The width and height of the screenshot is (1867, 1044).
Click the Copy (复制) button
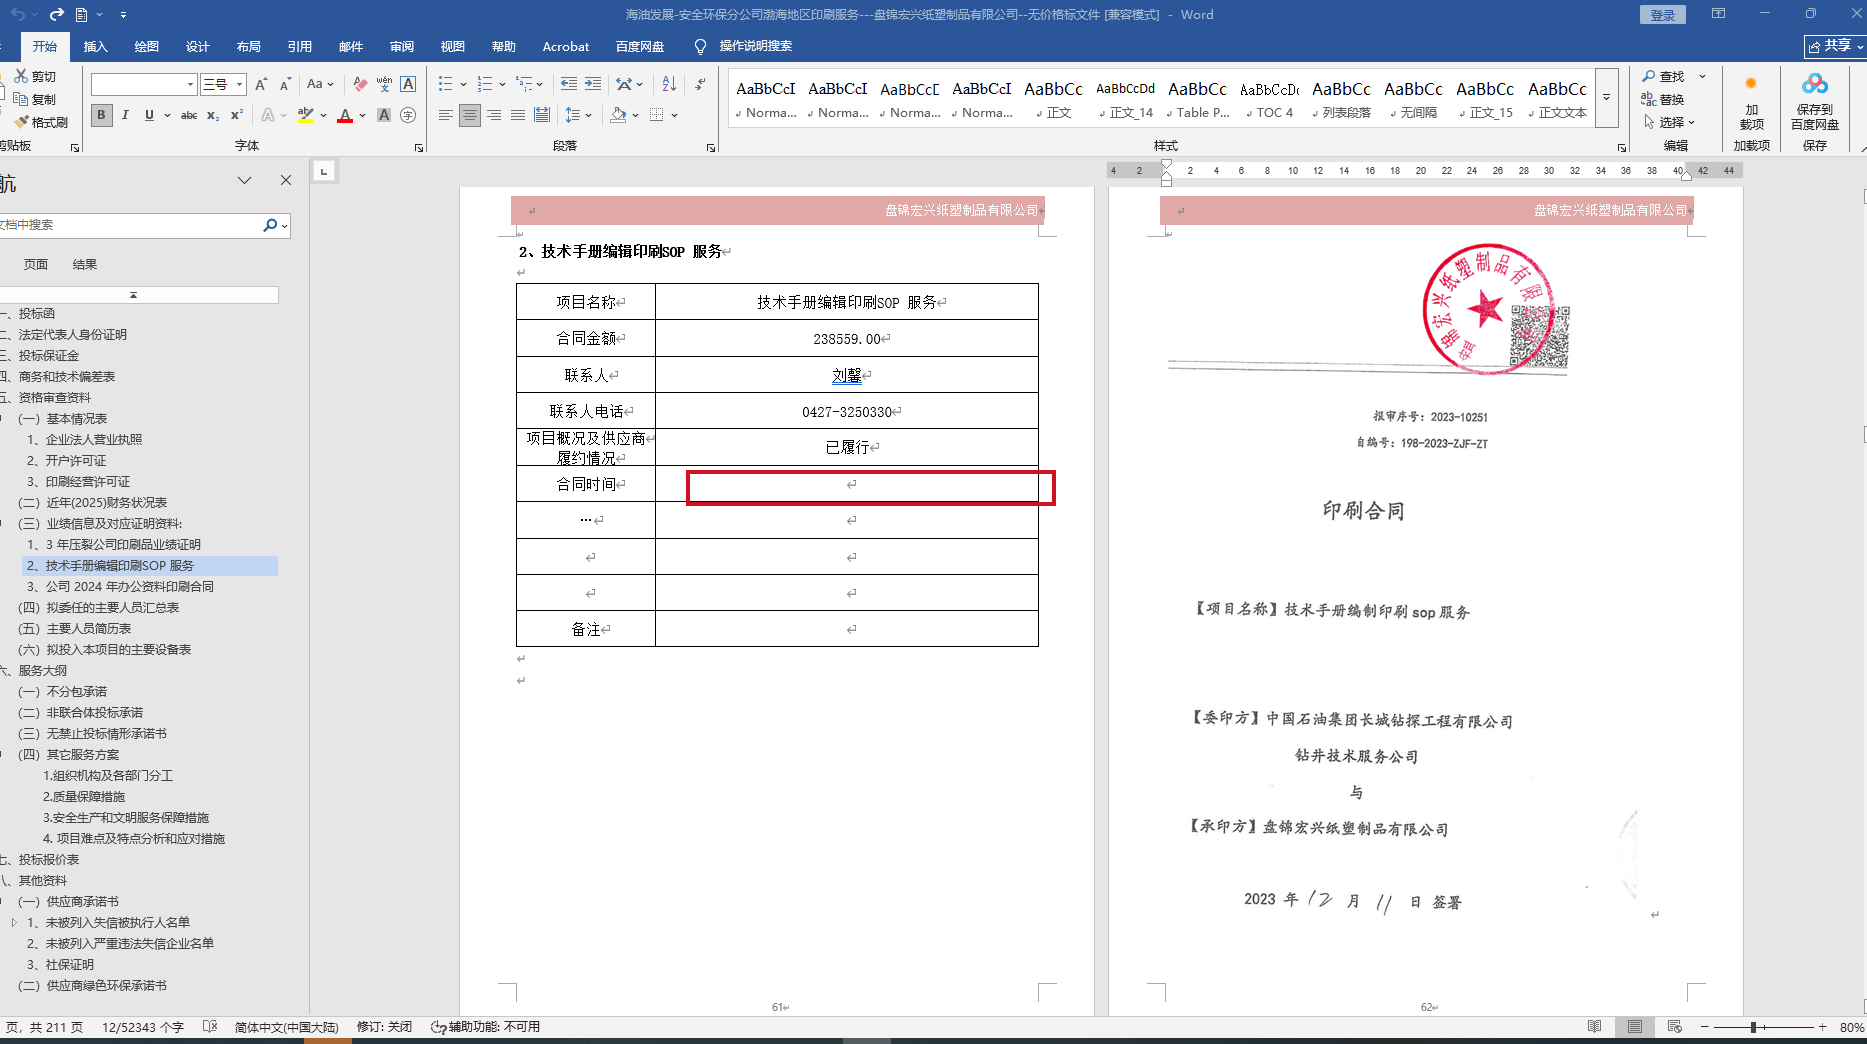pyautogui.click(x=35, y=99)
